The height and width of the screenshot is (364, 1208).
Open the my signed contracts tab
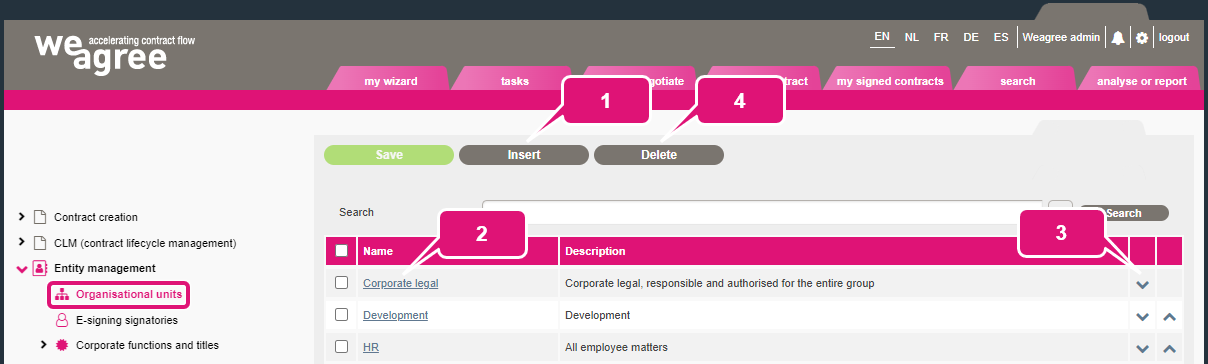[x=890, y=81]
